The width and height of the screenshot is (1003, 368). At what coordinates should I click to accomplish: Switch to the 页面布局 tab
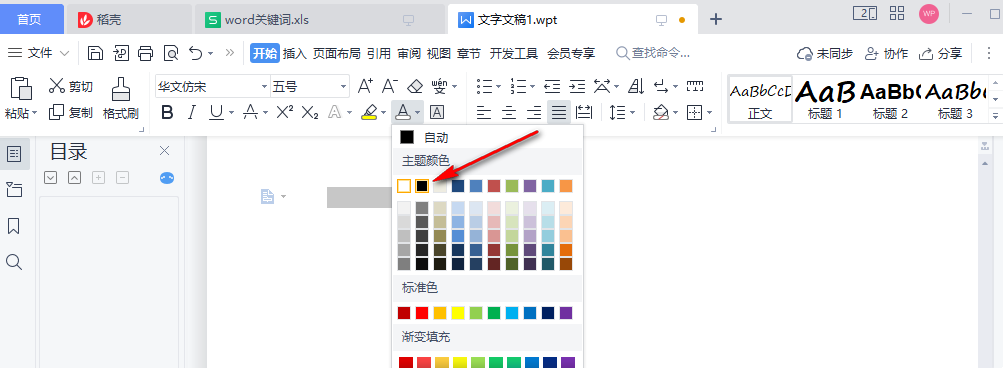tap(336, 53)
